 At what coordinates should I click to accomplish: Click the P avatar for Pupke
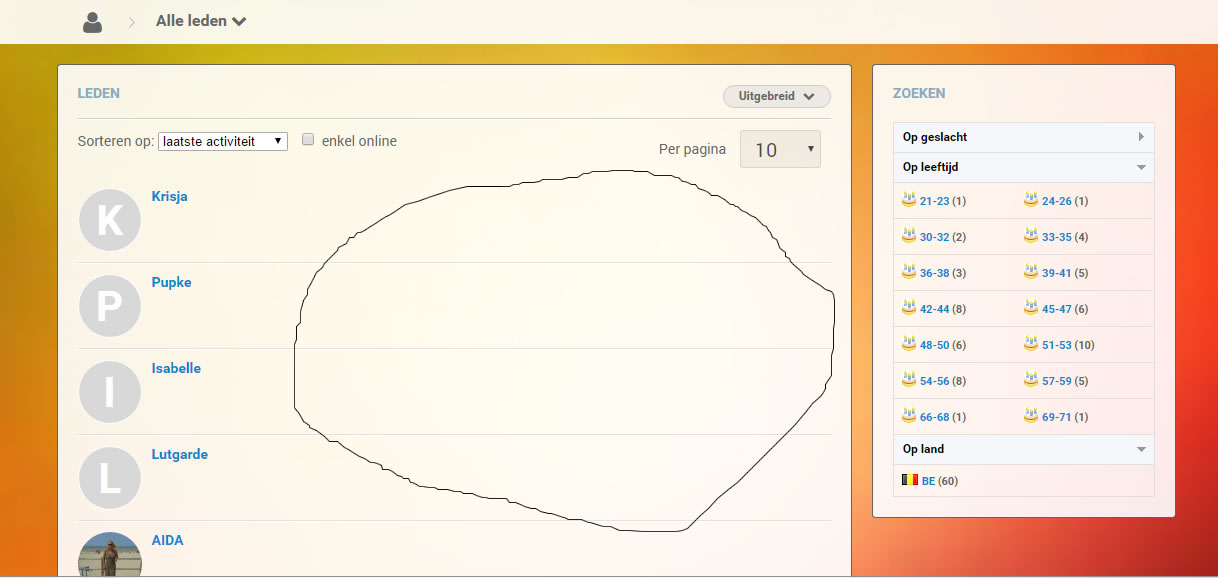(x=109, y=306)
